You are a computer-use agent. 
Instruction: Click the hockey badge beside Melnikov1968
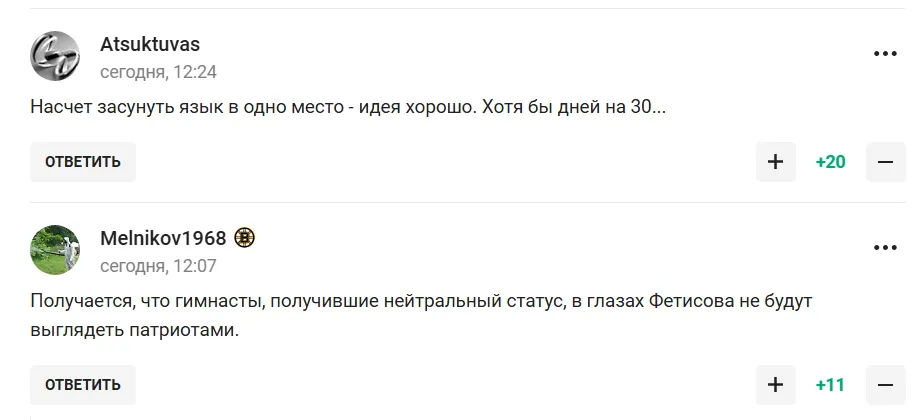[x=245, y=238]
